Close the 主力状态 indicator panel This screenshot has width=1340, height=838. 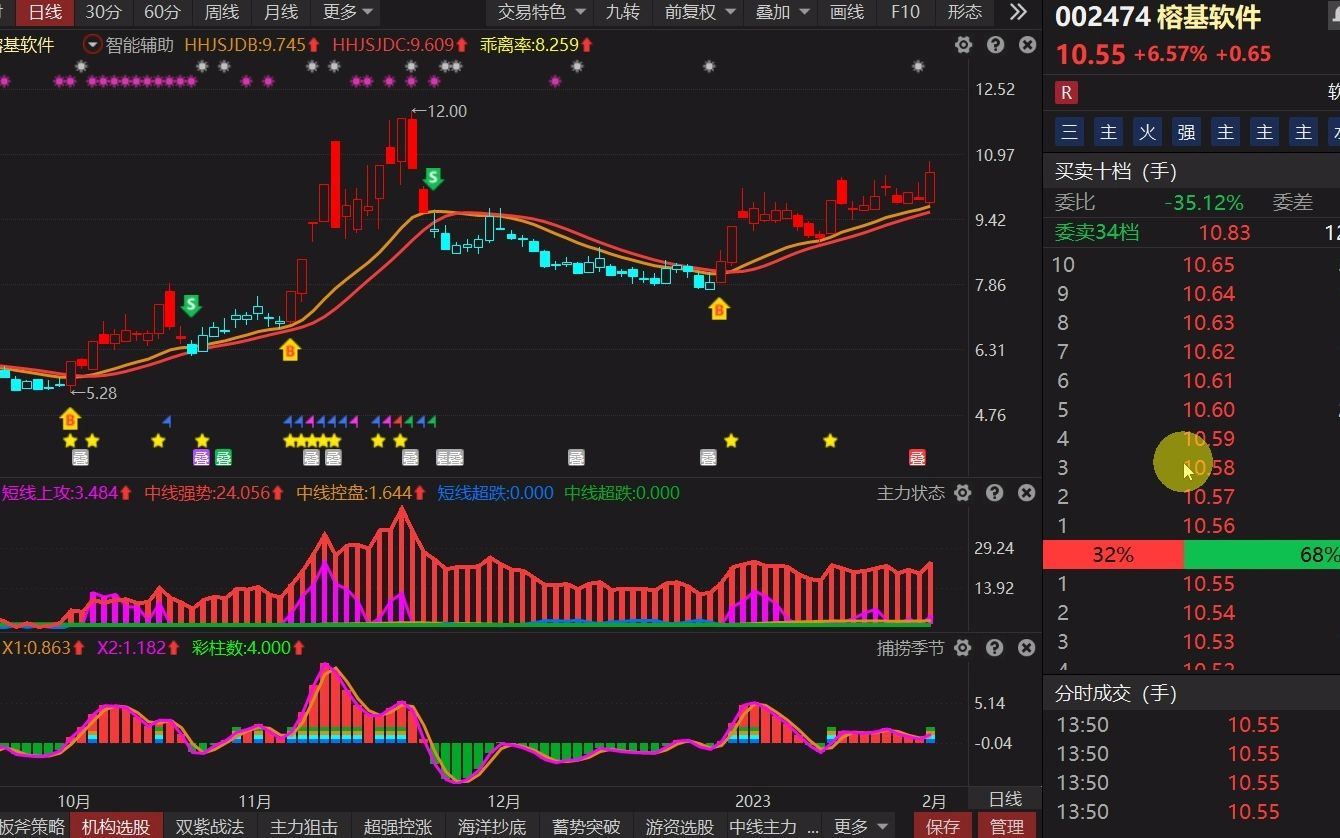1027,493
